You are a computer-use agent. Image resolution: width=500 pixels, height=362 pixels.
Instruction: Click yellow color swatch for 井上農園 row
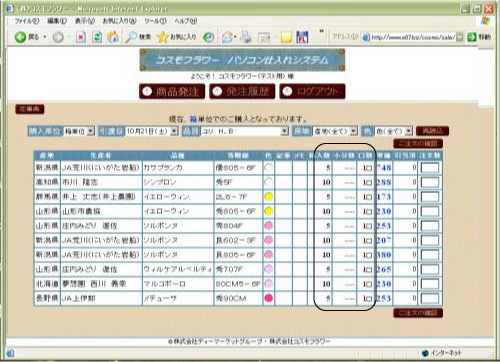[x=268, y=197]
